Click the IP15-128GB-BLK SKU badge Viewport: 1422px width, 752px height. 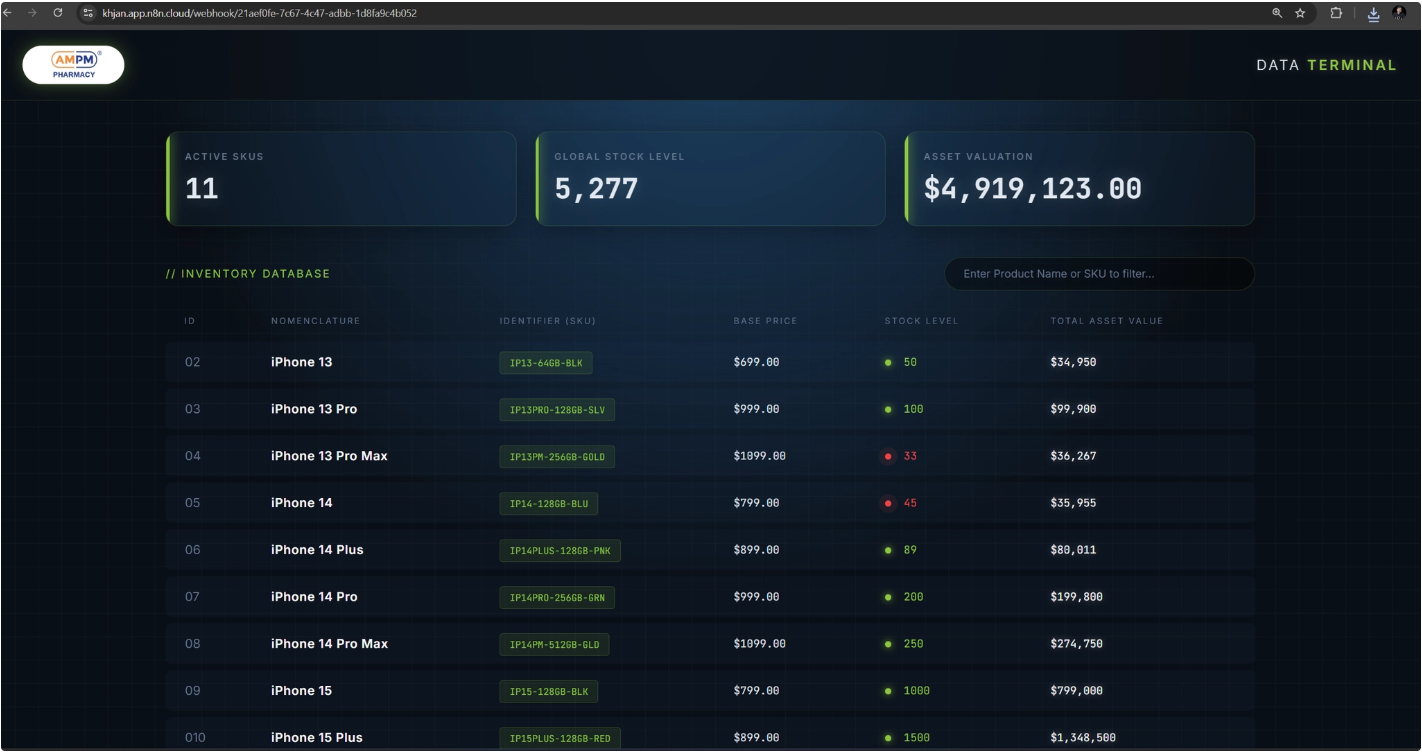pos(549,692)
